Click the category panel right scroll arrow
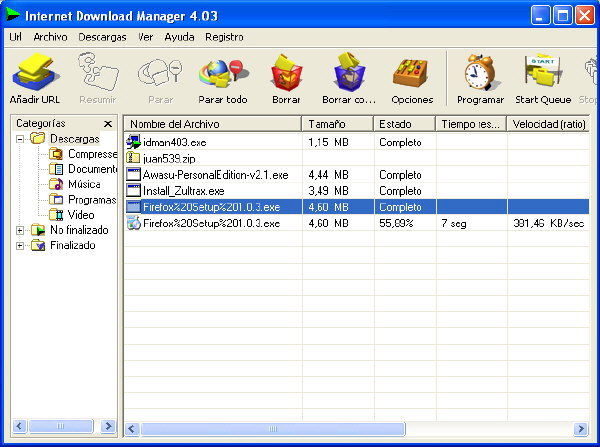600x447 pixels. 108,426
